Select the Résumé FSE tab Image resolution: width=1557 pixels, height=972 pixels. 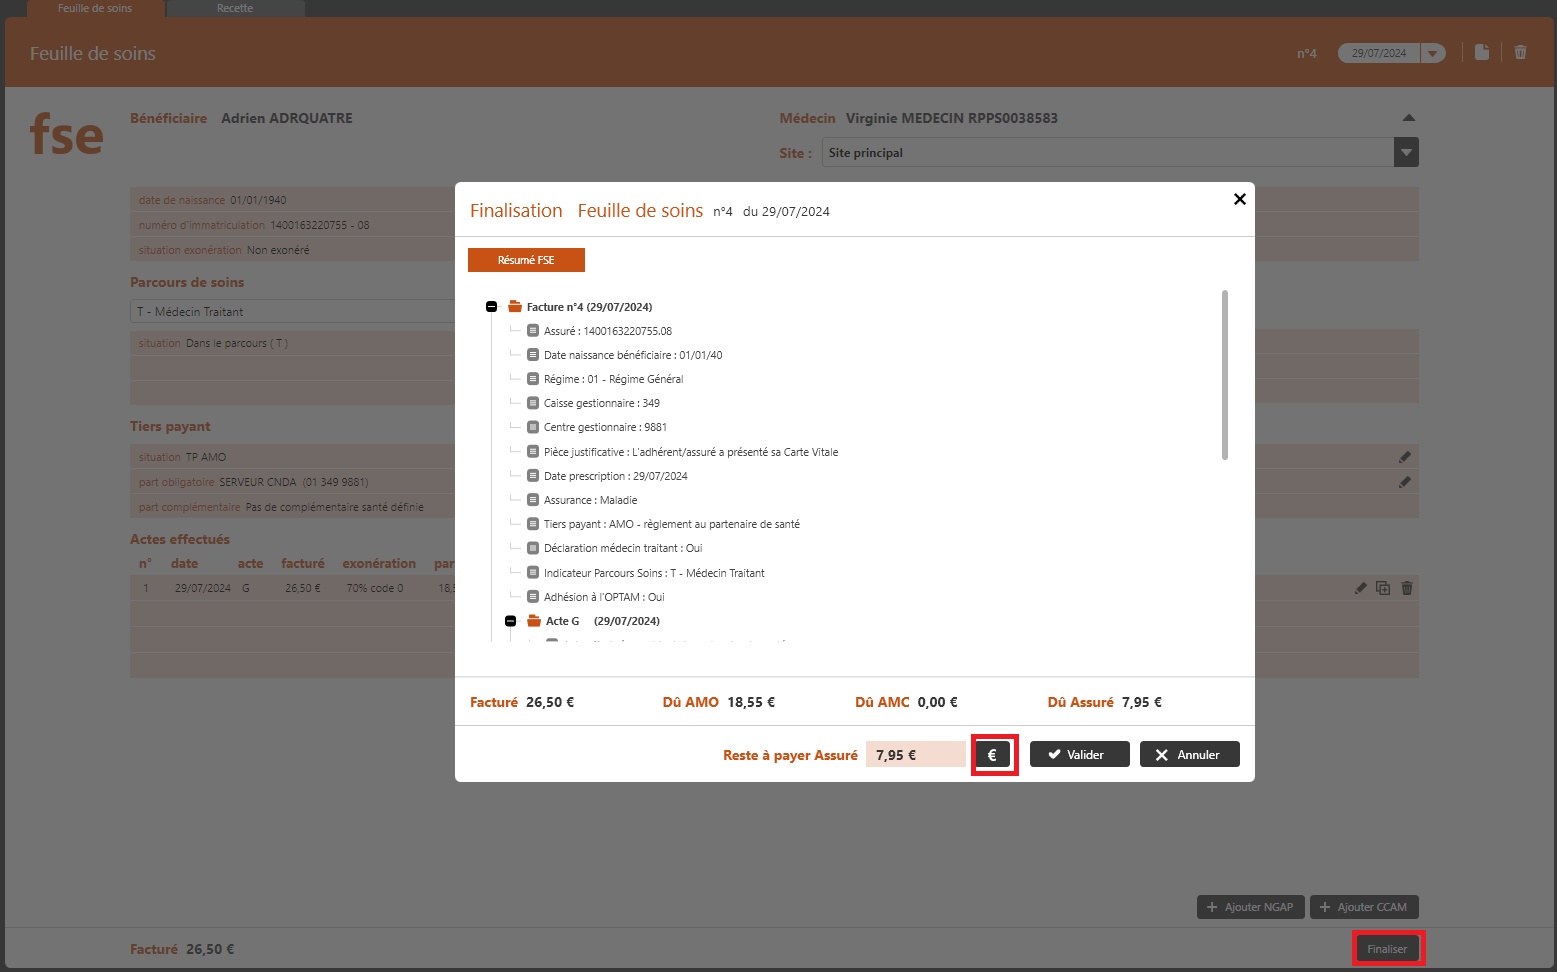click(526, 260)
